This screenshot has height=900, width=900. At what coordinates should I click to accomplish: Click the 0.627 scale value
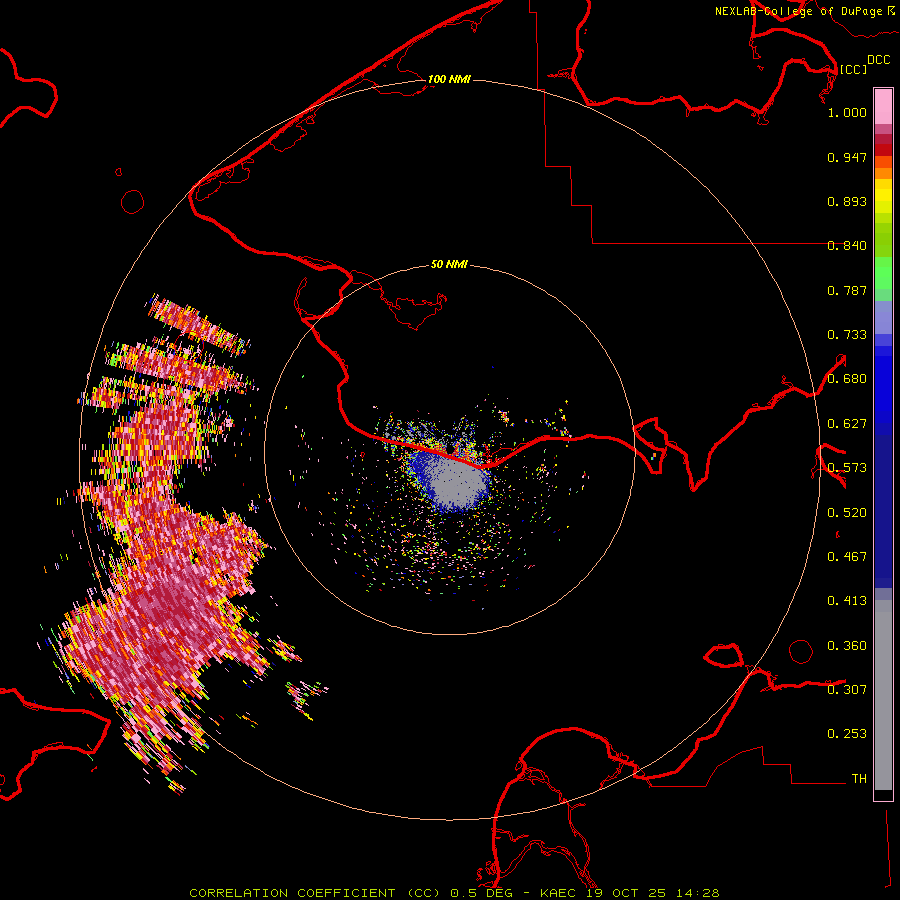point(847,424)
